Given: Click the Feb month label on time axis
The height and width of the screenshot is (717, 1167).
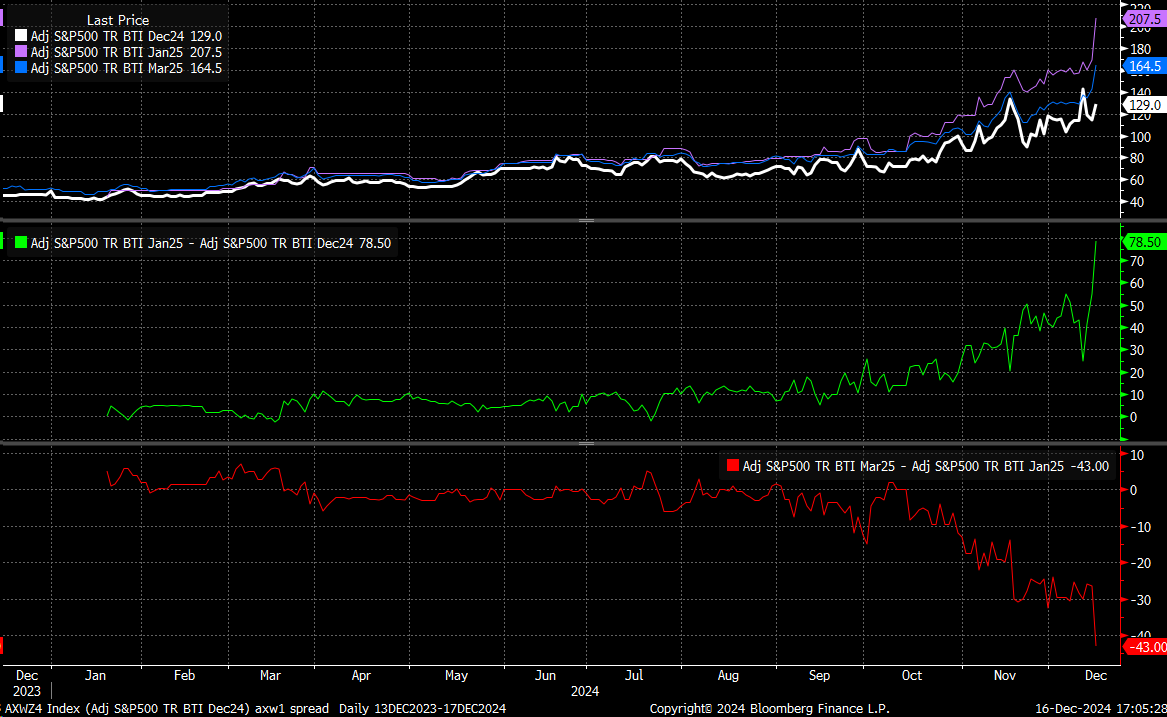Looking at the screenshot, I should [x=184, y=675].
